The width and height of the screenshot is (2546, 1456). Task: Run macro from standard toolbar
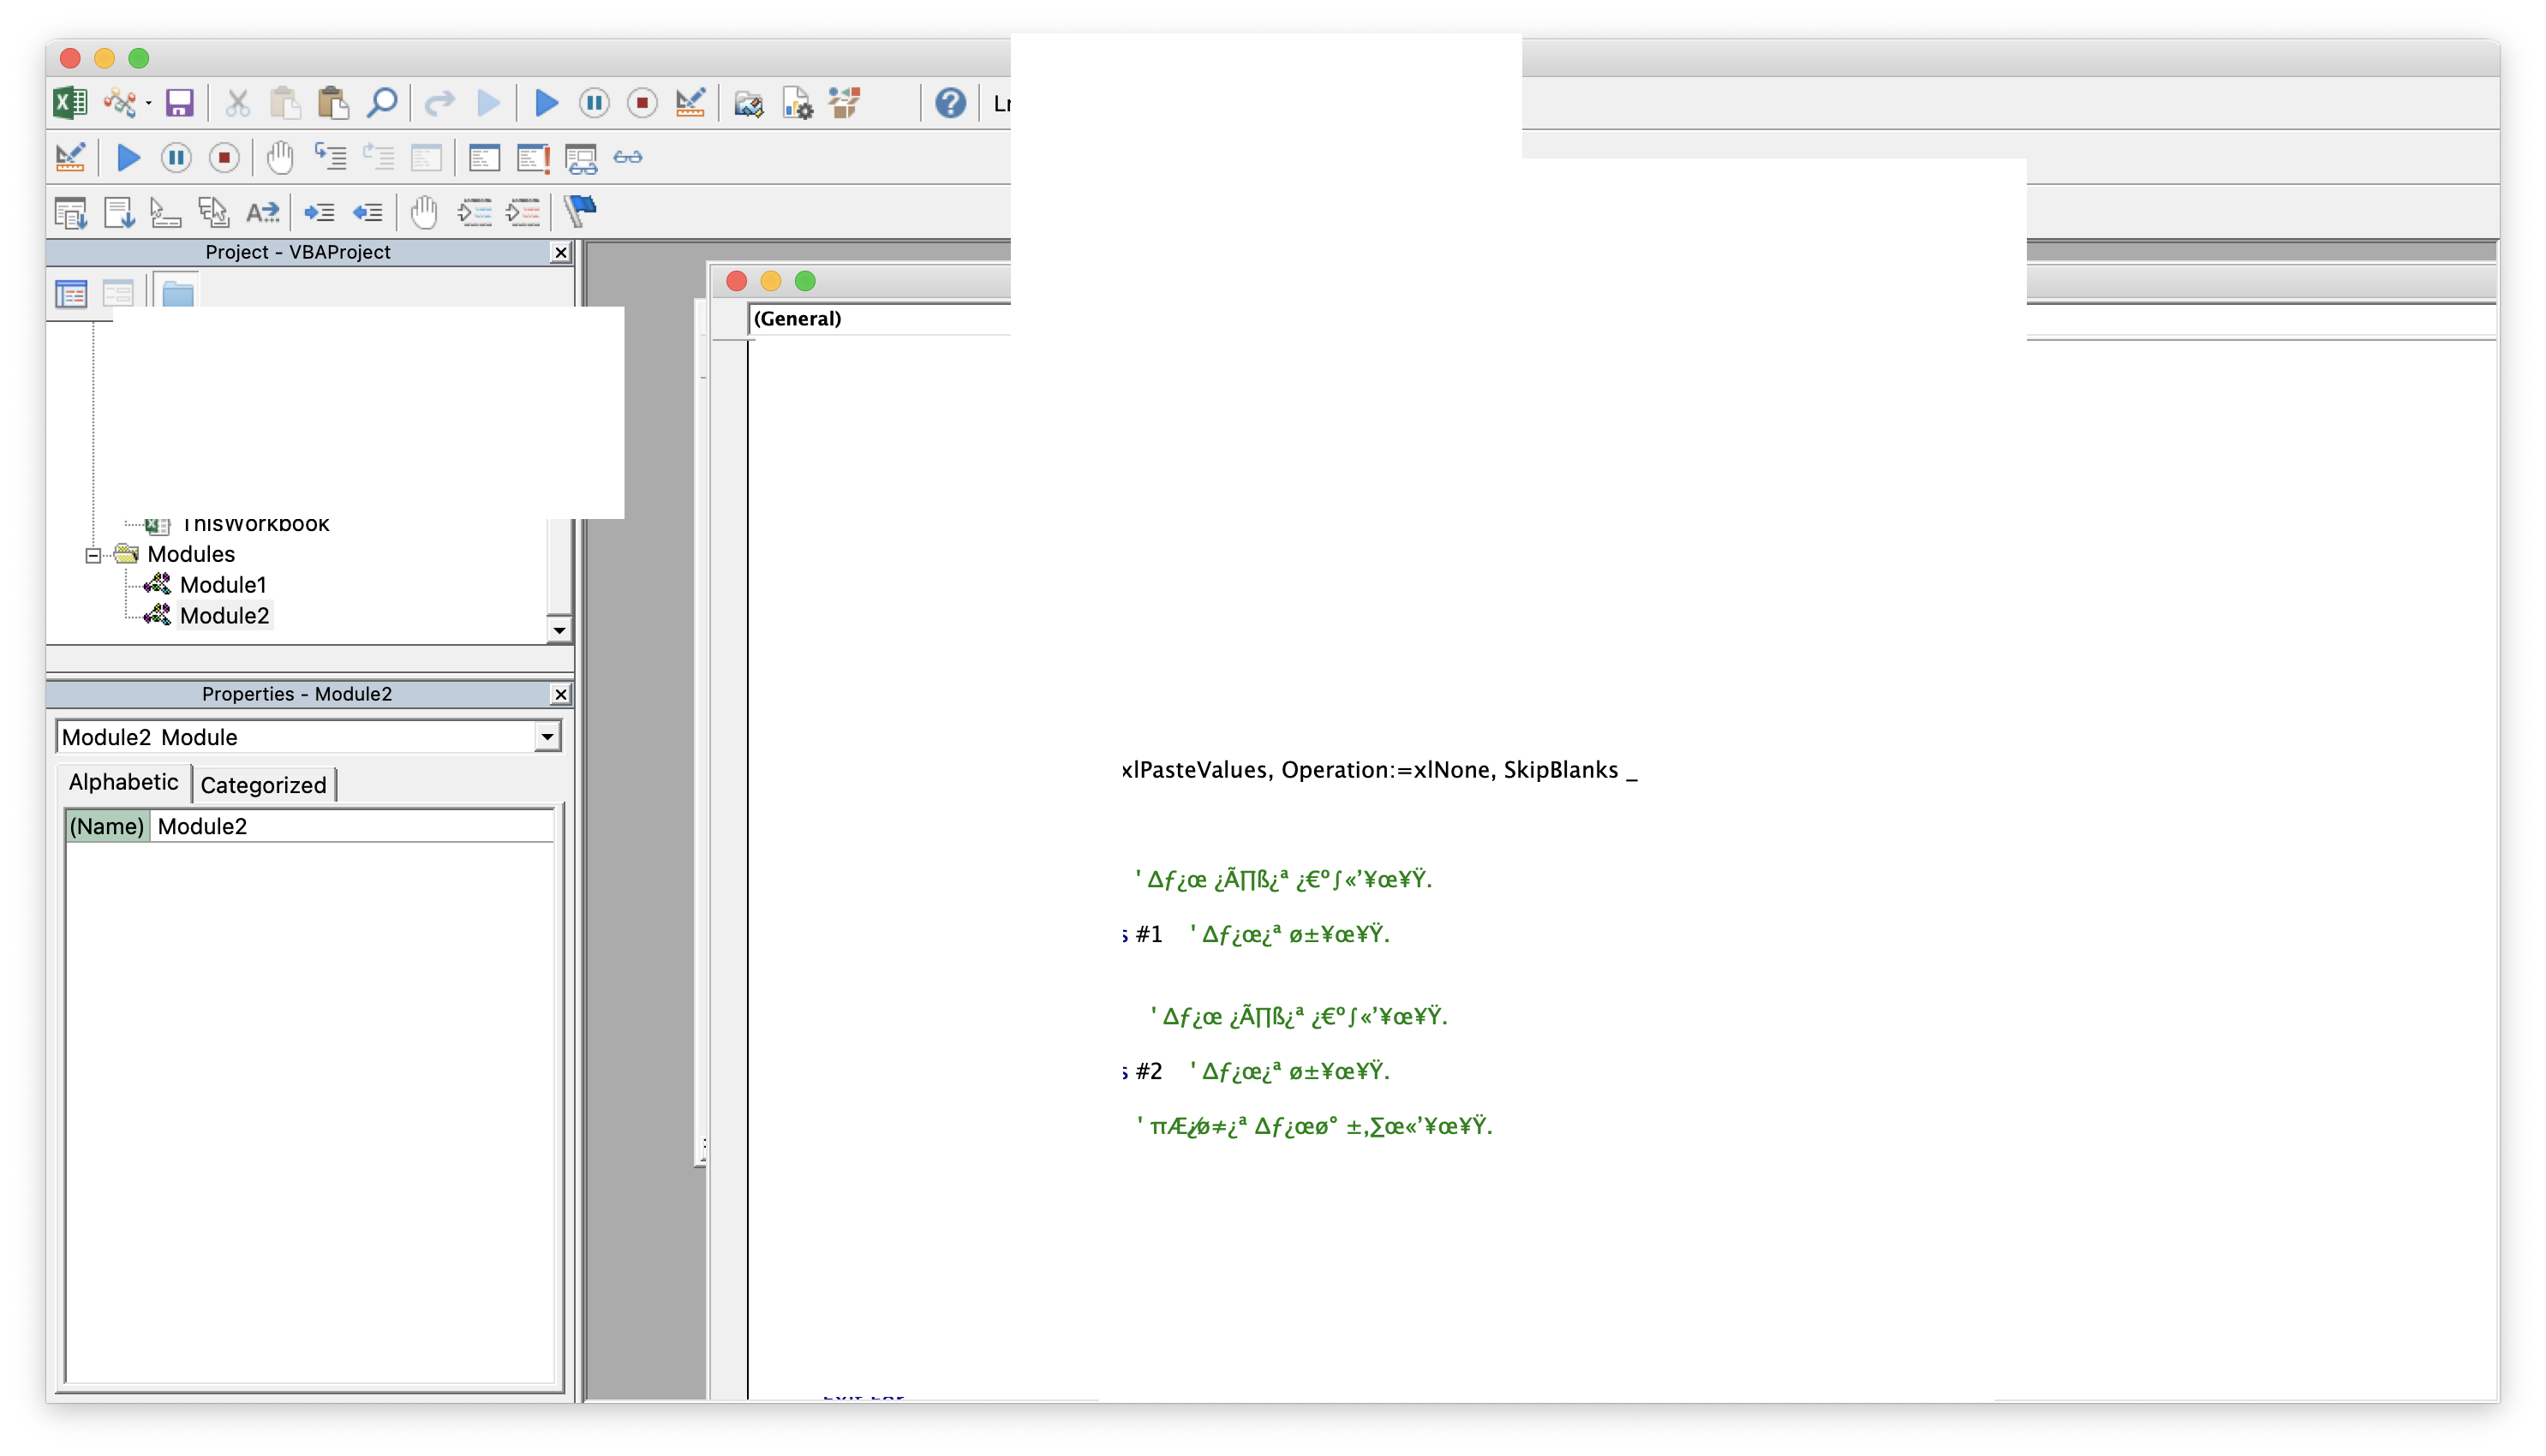point(546,103)
